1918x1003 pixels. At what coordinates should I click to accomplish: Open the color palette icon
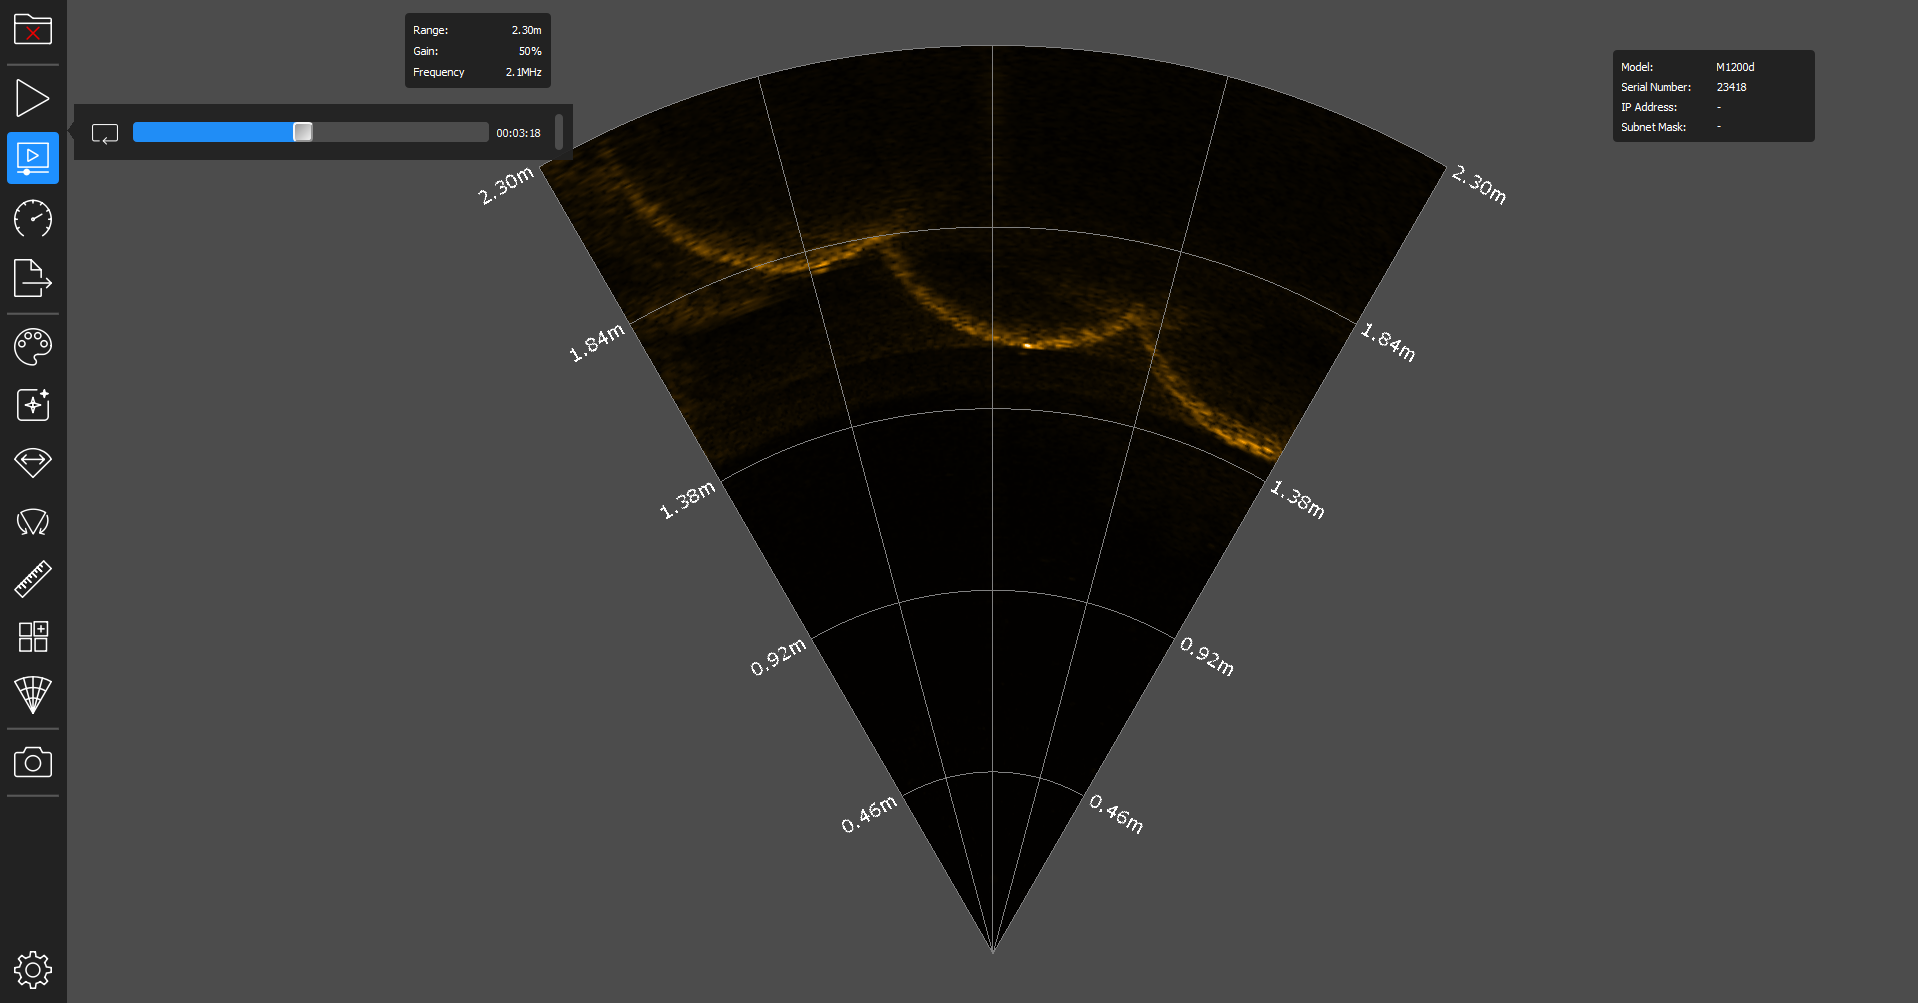pos(33,347)
